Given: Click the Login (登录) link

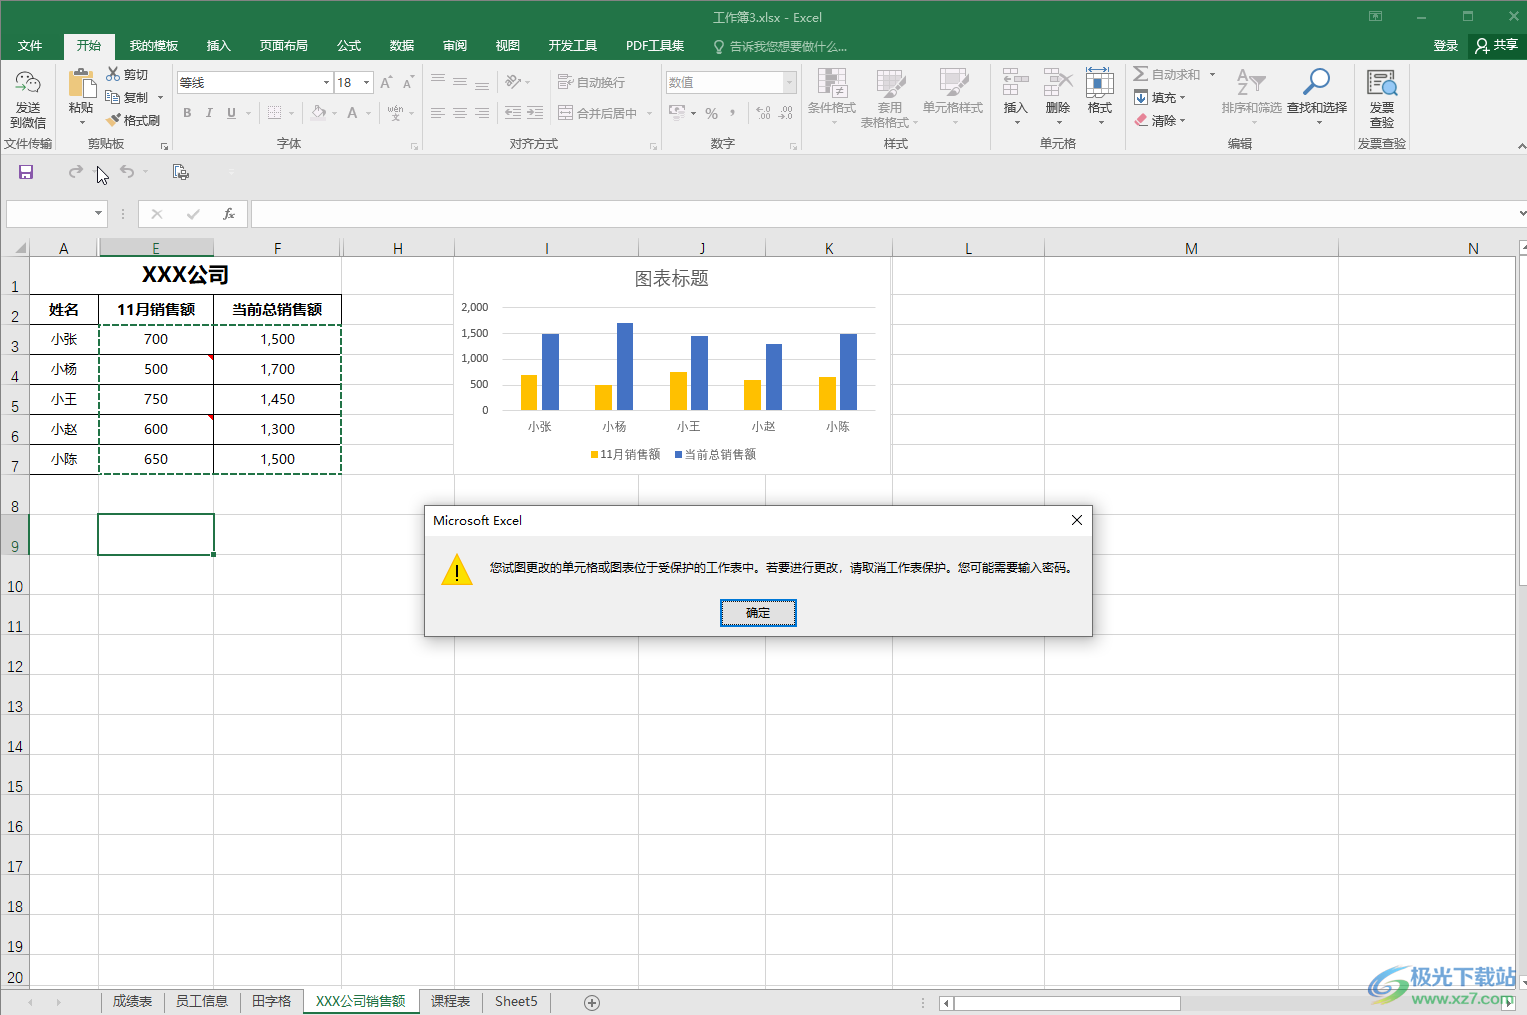Looking at the screenshot, I should 1446,46.
